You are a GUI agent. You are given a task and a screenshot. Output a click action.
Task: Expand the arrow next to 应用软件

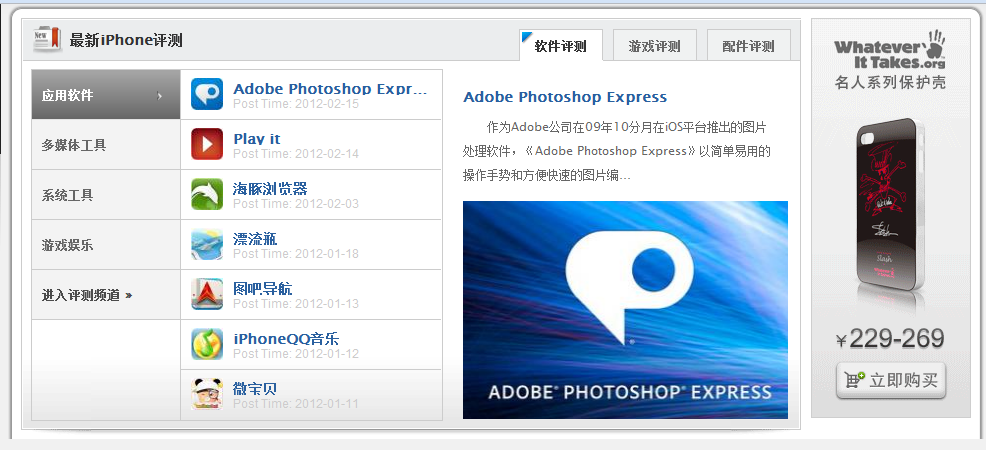[x=160, y=96]
